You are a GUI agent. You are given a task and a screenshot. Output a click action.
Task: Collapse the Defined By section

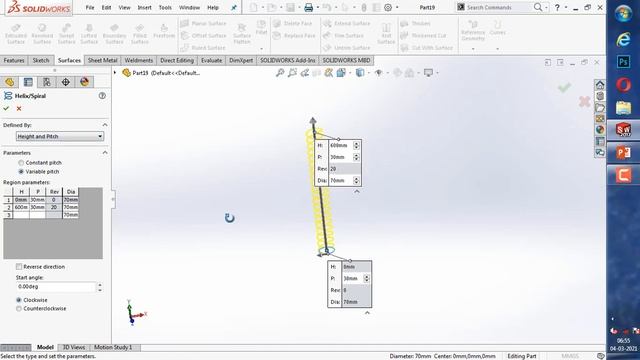point(105,125)
